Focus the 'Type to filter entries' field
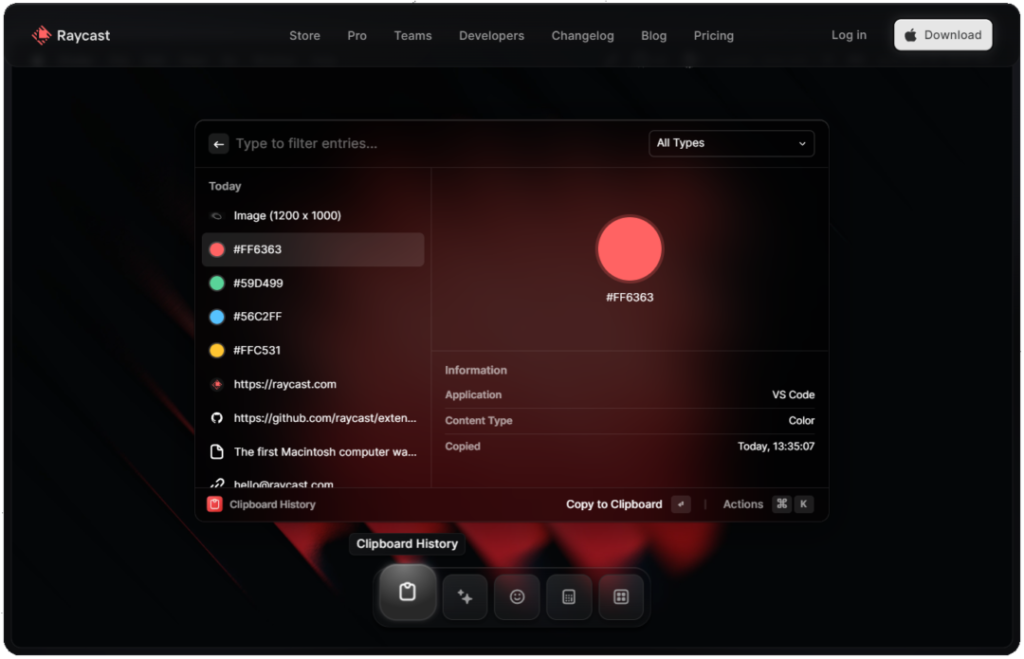 tap(438, 144)
